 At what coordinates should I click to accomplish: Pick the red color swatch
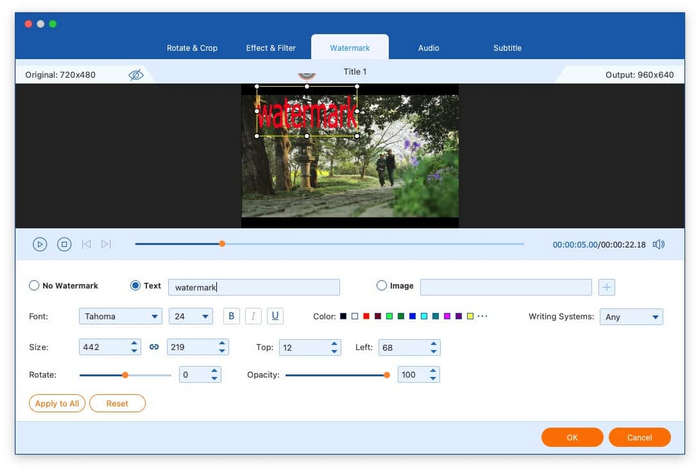(366, 317)
